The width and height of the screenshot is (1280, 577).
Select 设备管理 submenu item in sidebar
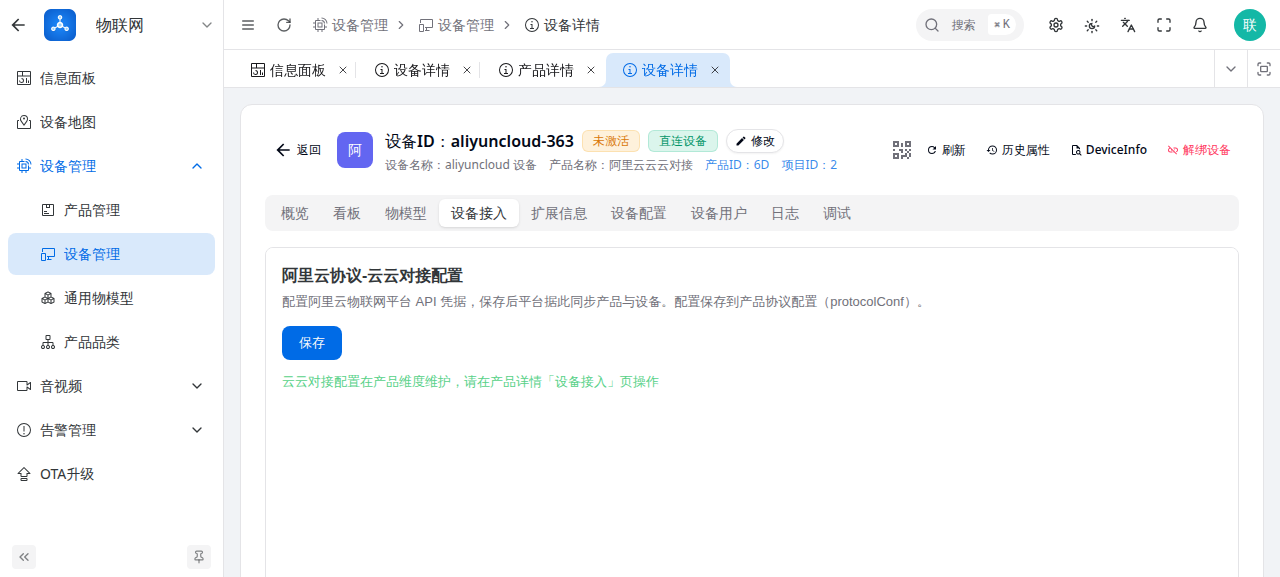click(111, 254)
